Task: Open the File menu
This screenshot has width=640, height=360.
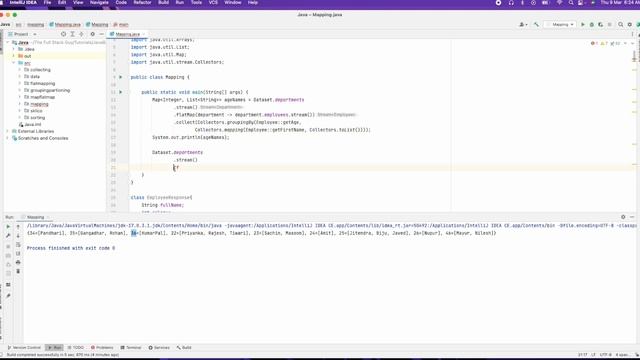Action: tap(47, 3)
